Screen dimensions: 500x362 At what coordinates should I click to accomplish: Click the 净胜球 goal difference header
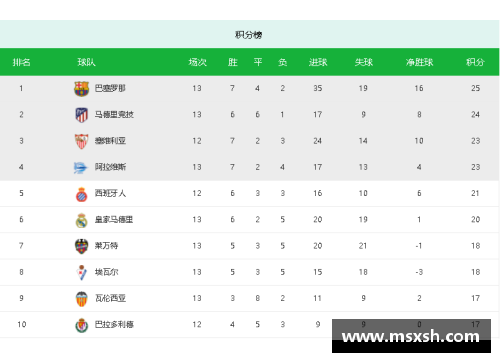point(419,62)
